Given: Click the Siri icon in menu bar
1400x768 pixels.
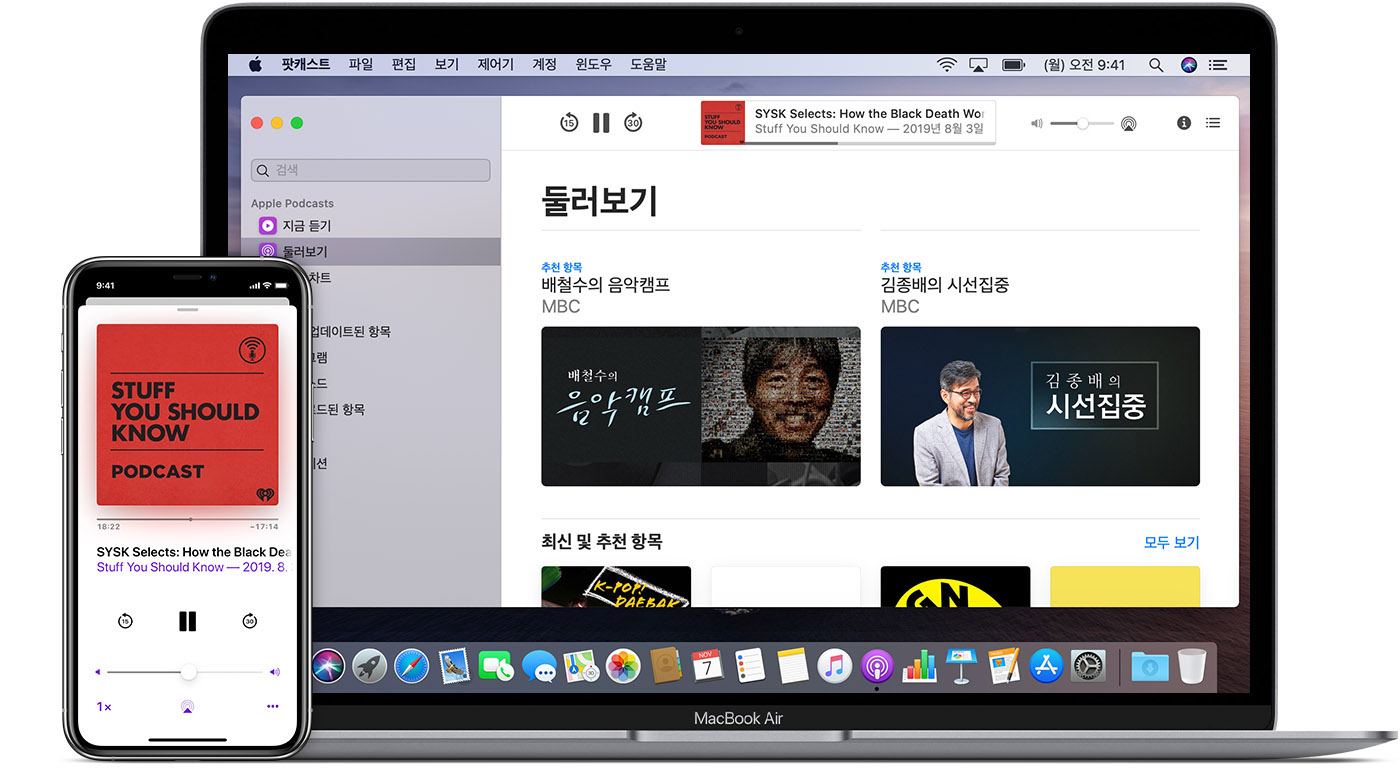Looking at the screenshot, I should [1189, 64].
